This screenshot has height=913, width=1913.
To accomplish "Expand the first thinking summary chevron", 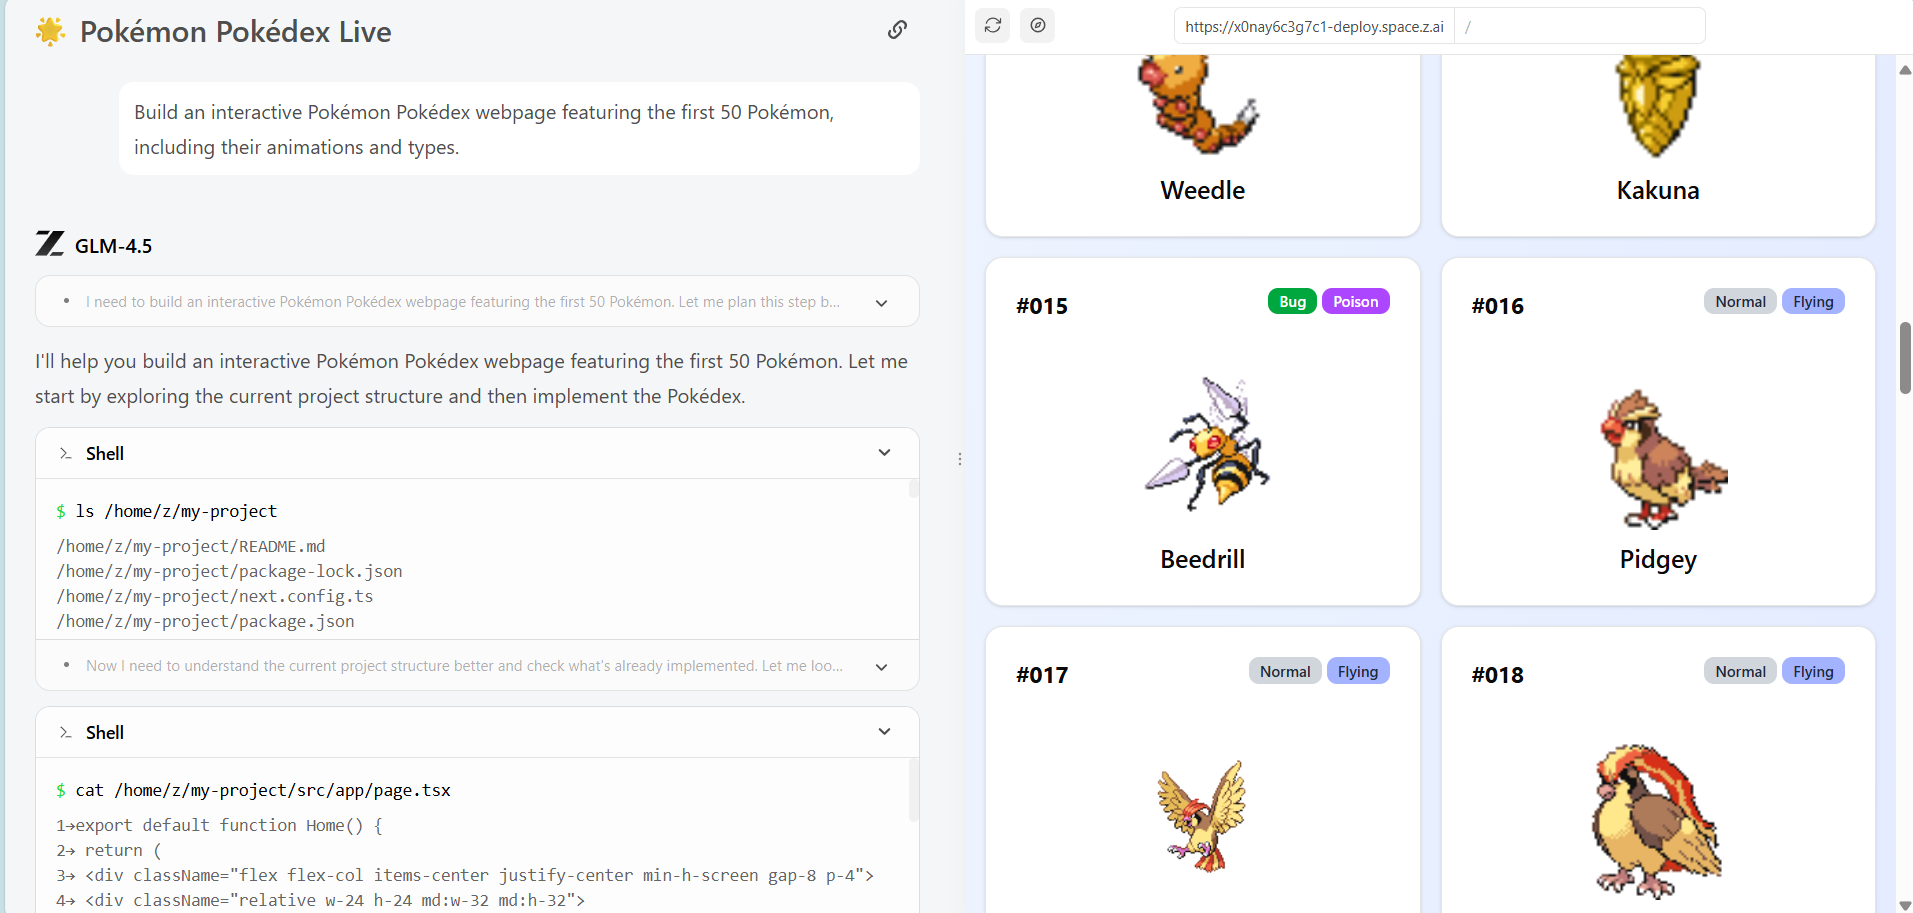I will coord(881,302).
